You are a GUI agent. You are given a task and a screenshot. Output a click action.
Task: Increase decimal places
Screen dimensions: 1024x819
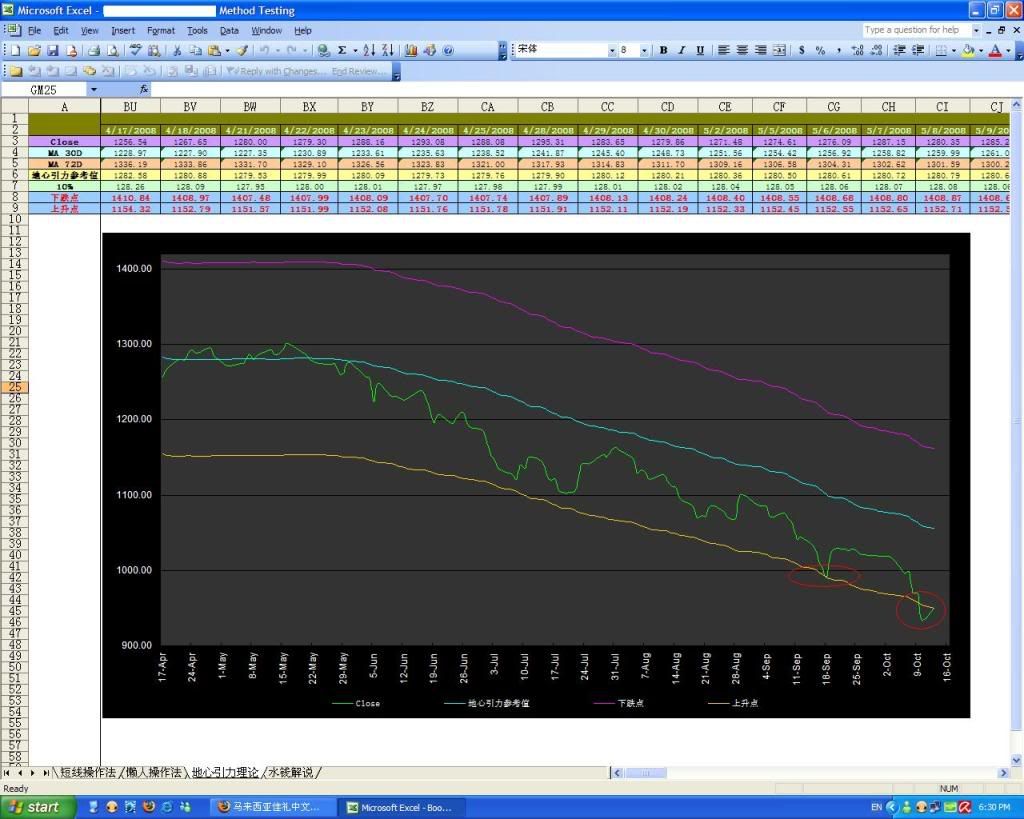(857, 50)
